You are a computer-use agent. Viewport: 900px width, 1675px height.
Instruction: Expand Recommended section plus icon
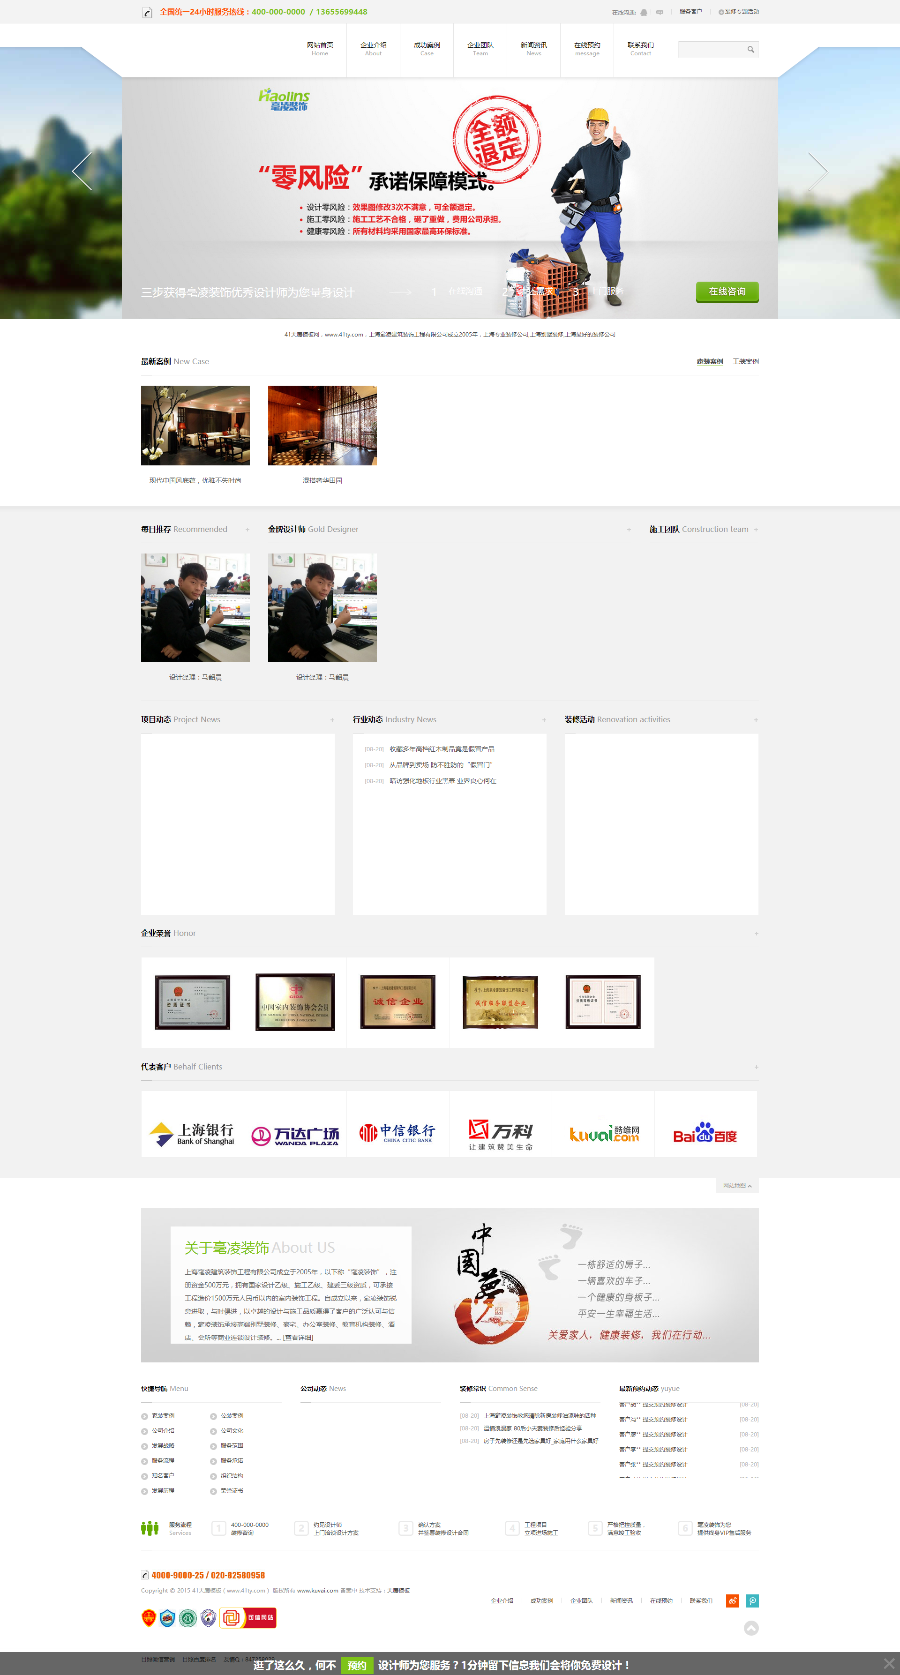tap(247, 530)
